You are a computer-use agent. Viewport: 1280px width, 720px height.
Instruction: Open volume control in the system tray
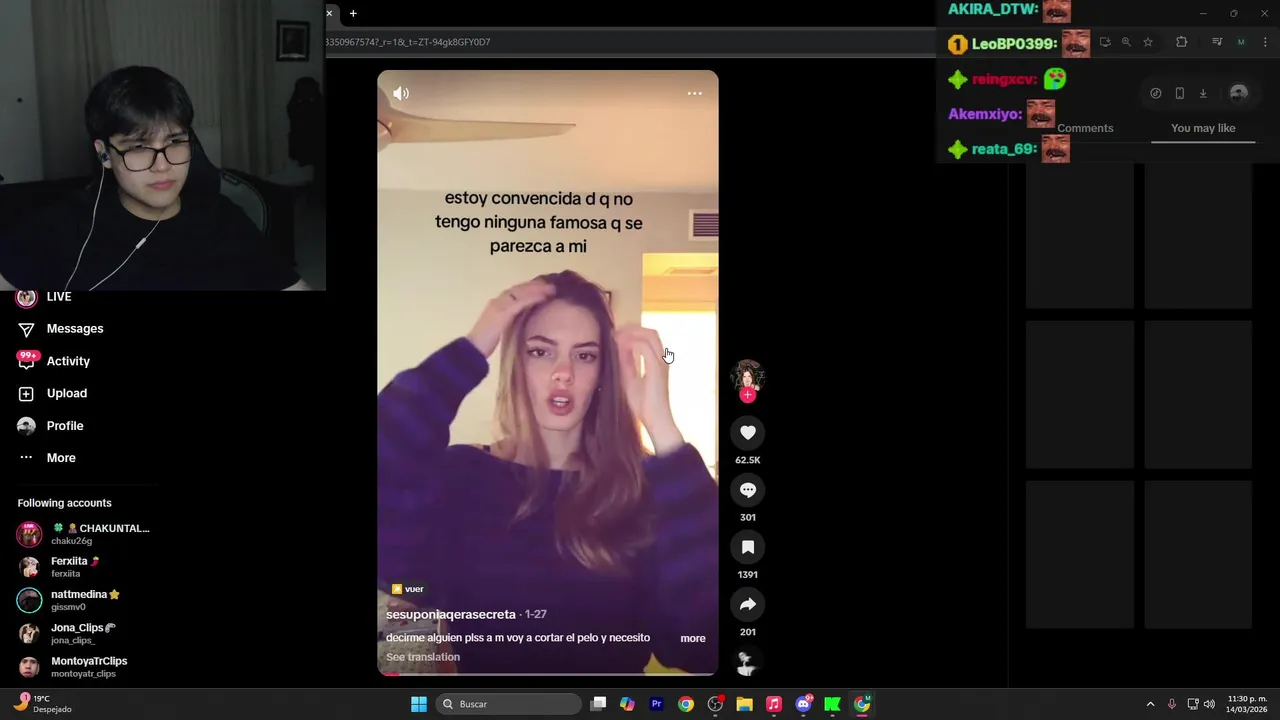[x=1209, y=704]
